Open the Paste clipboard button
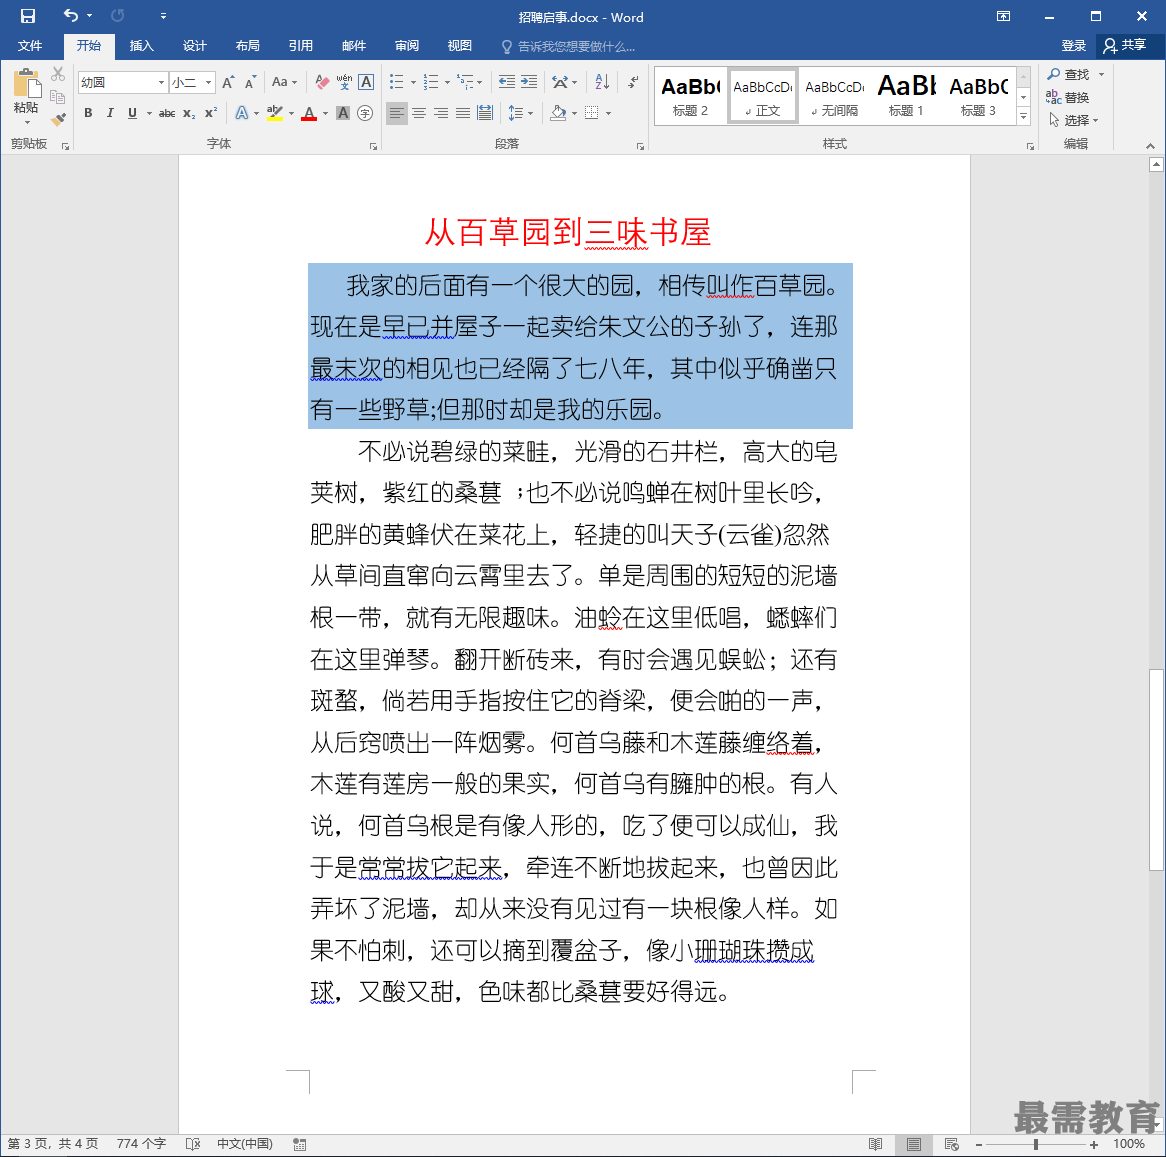This screenshot has width=1166, height=1157. click(26, 94)
